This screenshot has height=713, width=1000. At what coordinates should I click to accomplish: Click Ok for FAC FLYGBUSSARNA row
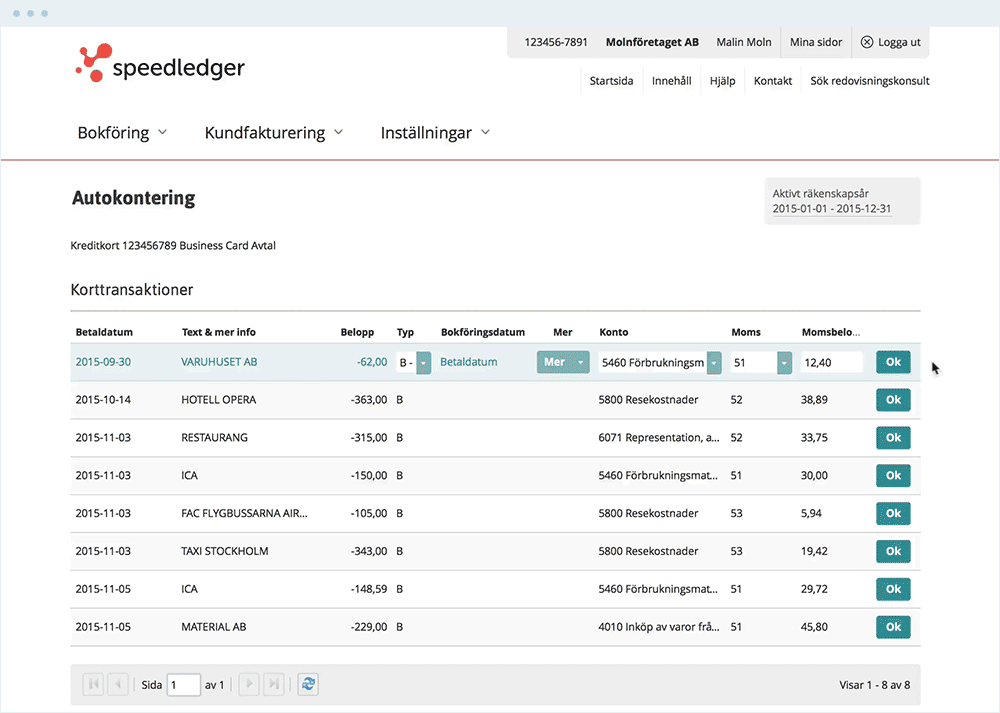[x=893, y=513]
